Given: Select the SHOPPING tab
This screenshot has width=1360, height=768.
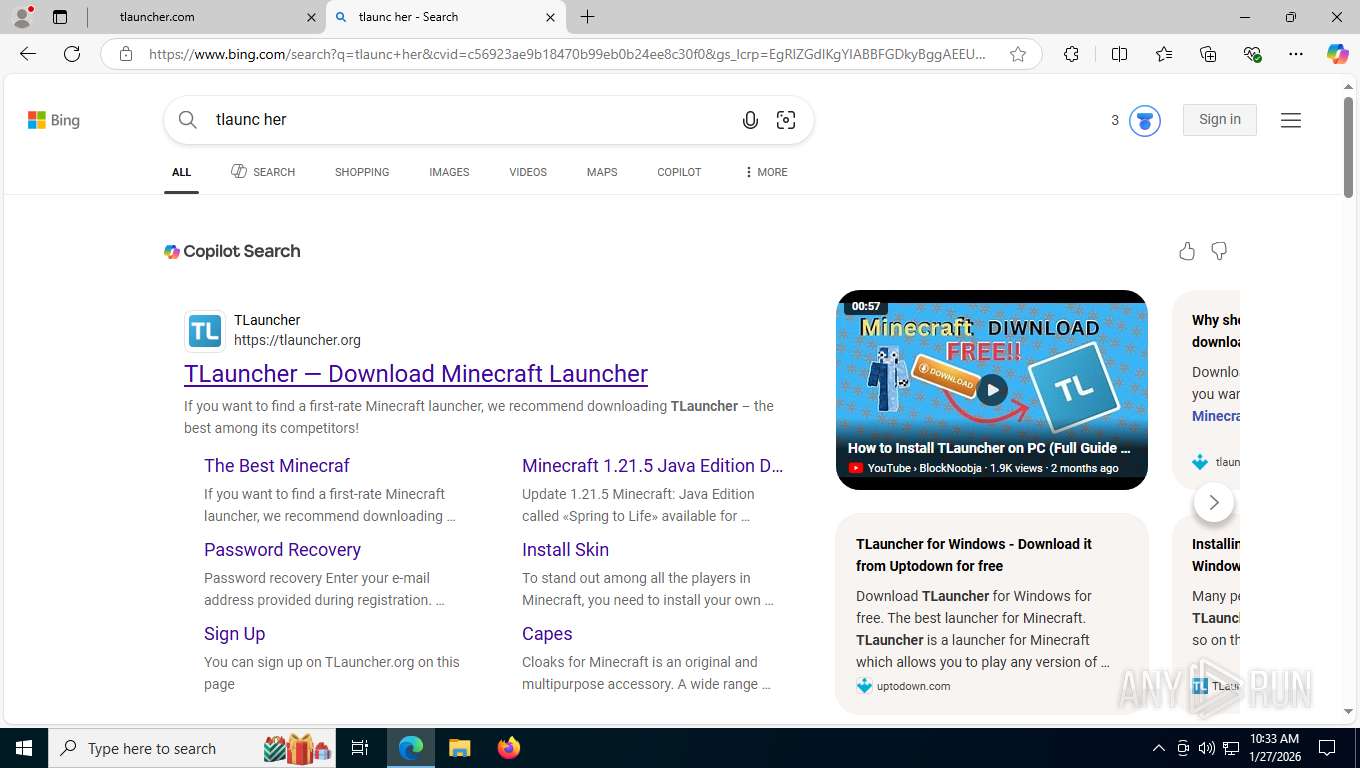Looking at the screenshot, I should (362, 172).
